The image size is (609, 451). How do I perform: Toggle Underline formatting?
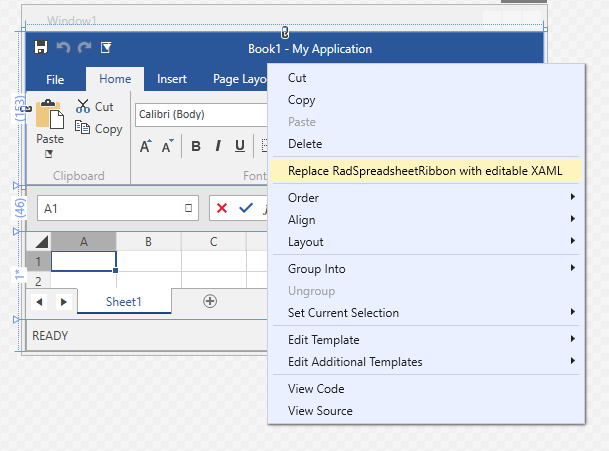(x=240, y=146)
